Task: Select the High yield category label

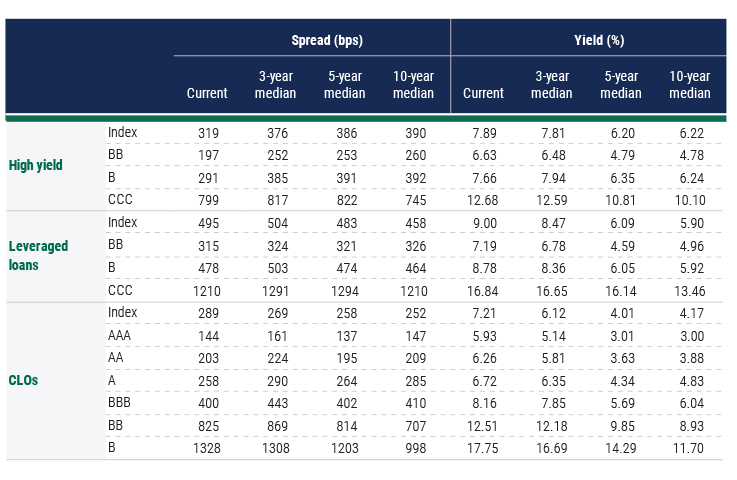Action: 36,166
